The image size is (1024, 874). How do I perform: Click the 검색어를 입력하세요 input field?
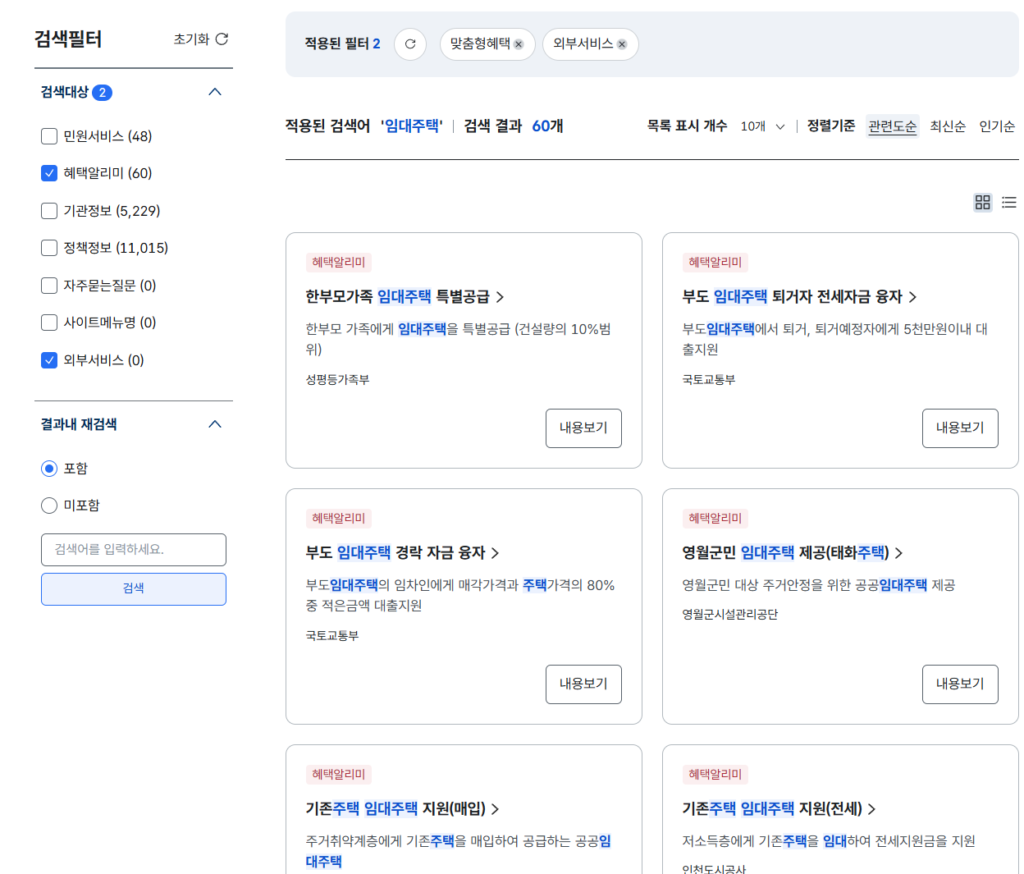click(x=133, y=549)
